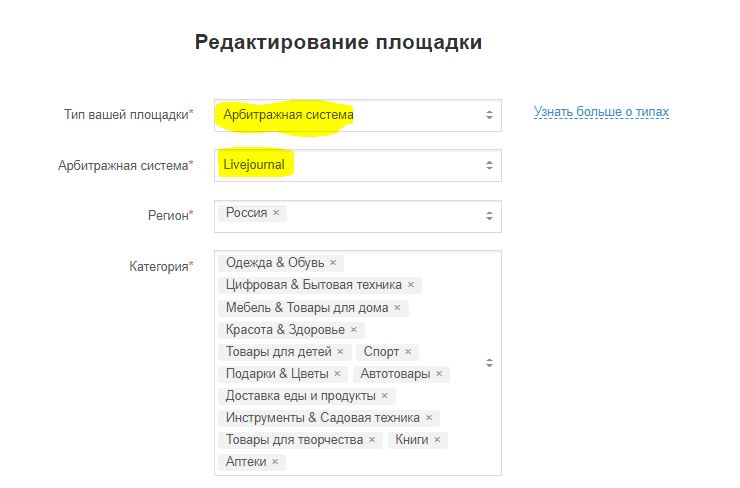Remove 'Товары для детей' tag

(x=340, y=352)
